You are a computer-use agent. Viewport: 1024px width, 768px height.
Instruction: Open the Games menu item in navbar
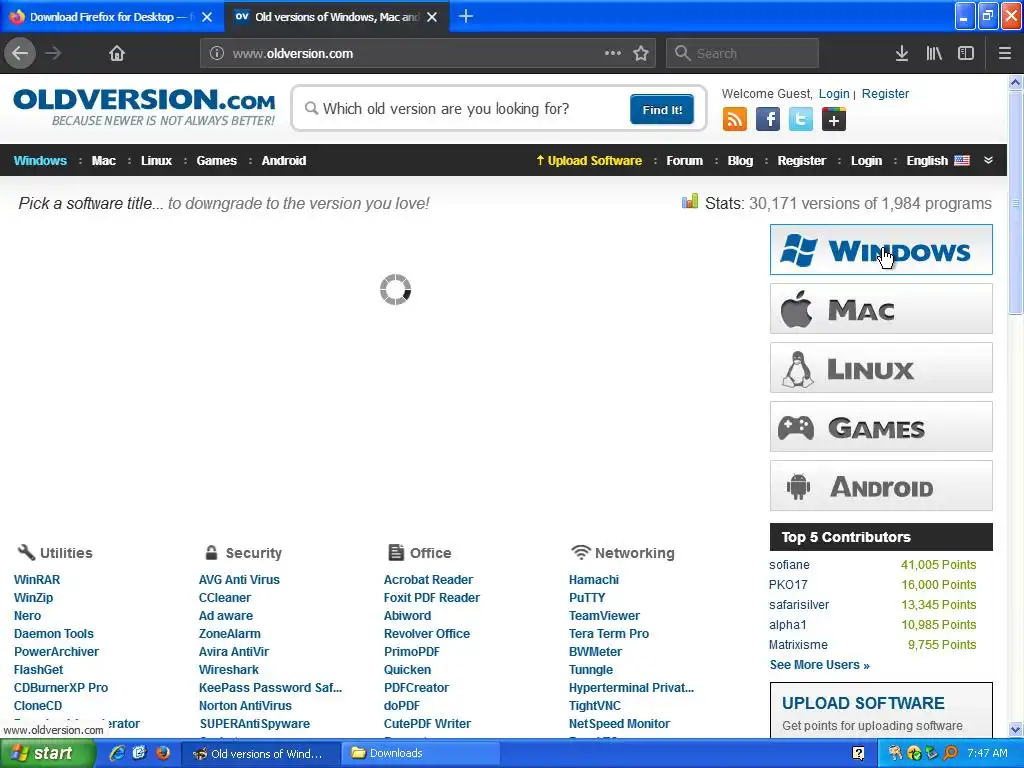click(217, 161)
